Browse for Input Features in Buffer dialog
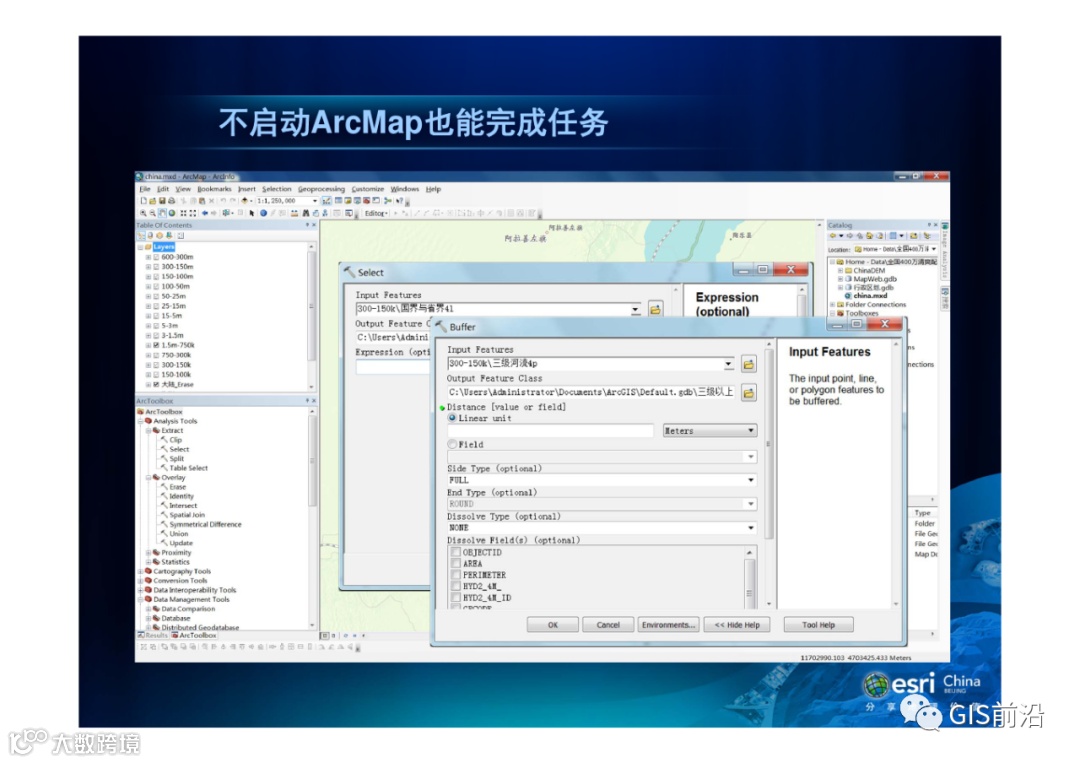Screen dimensions: 1080x763 [749, 364]
